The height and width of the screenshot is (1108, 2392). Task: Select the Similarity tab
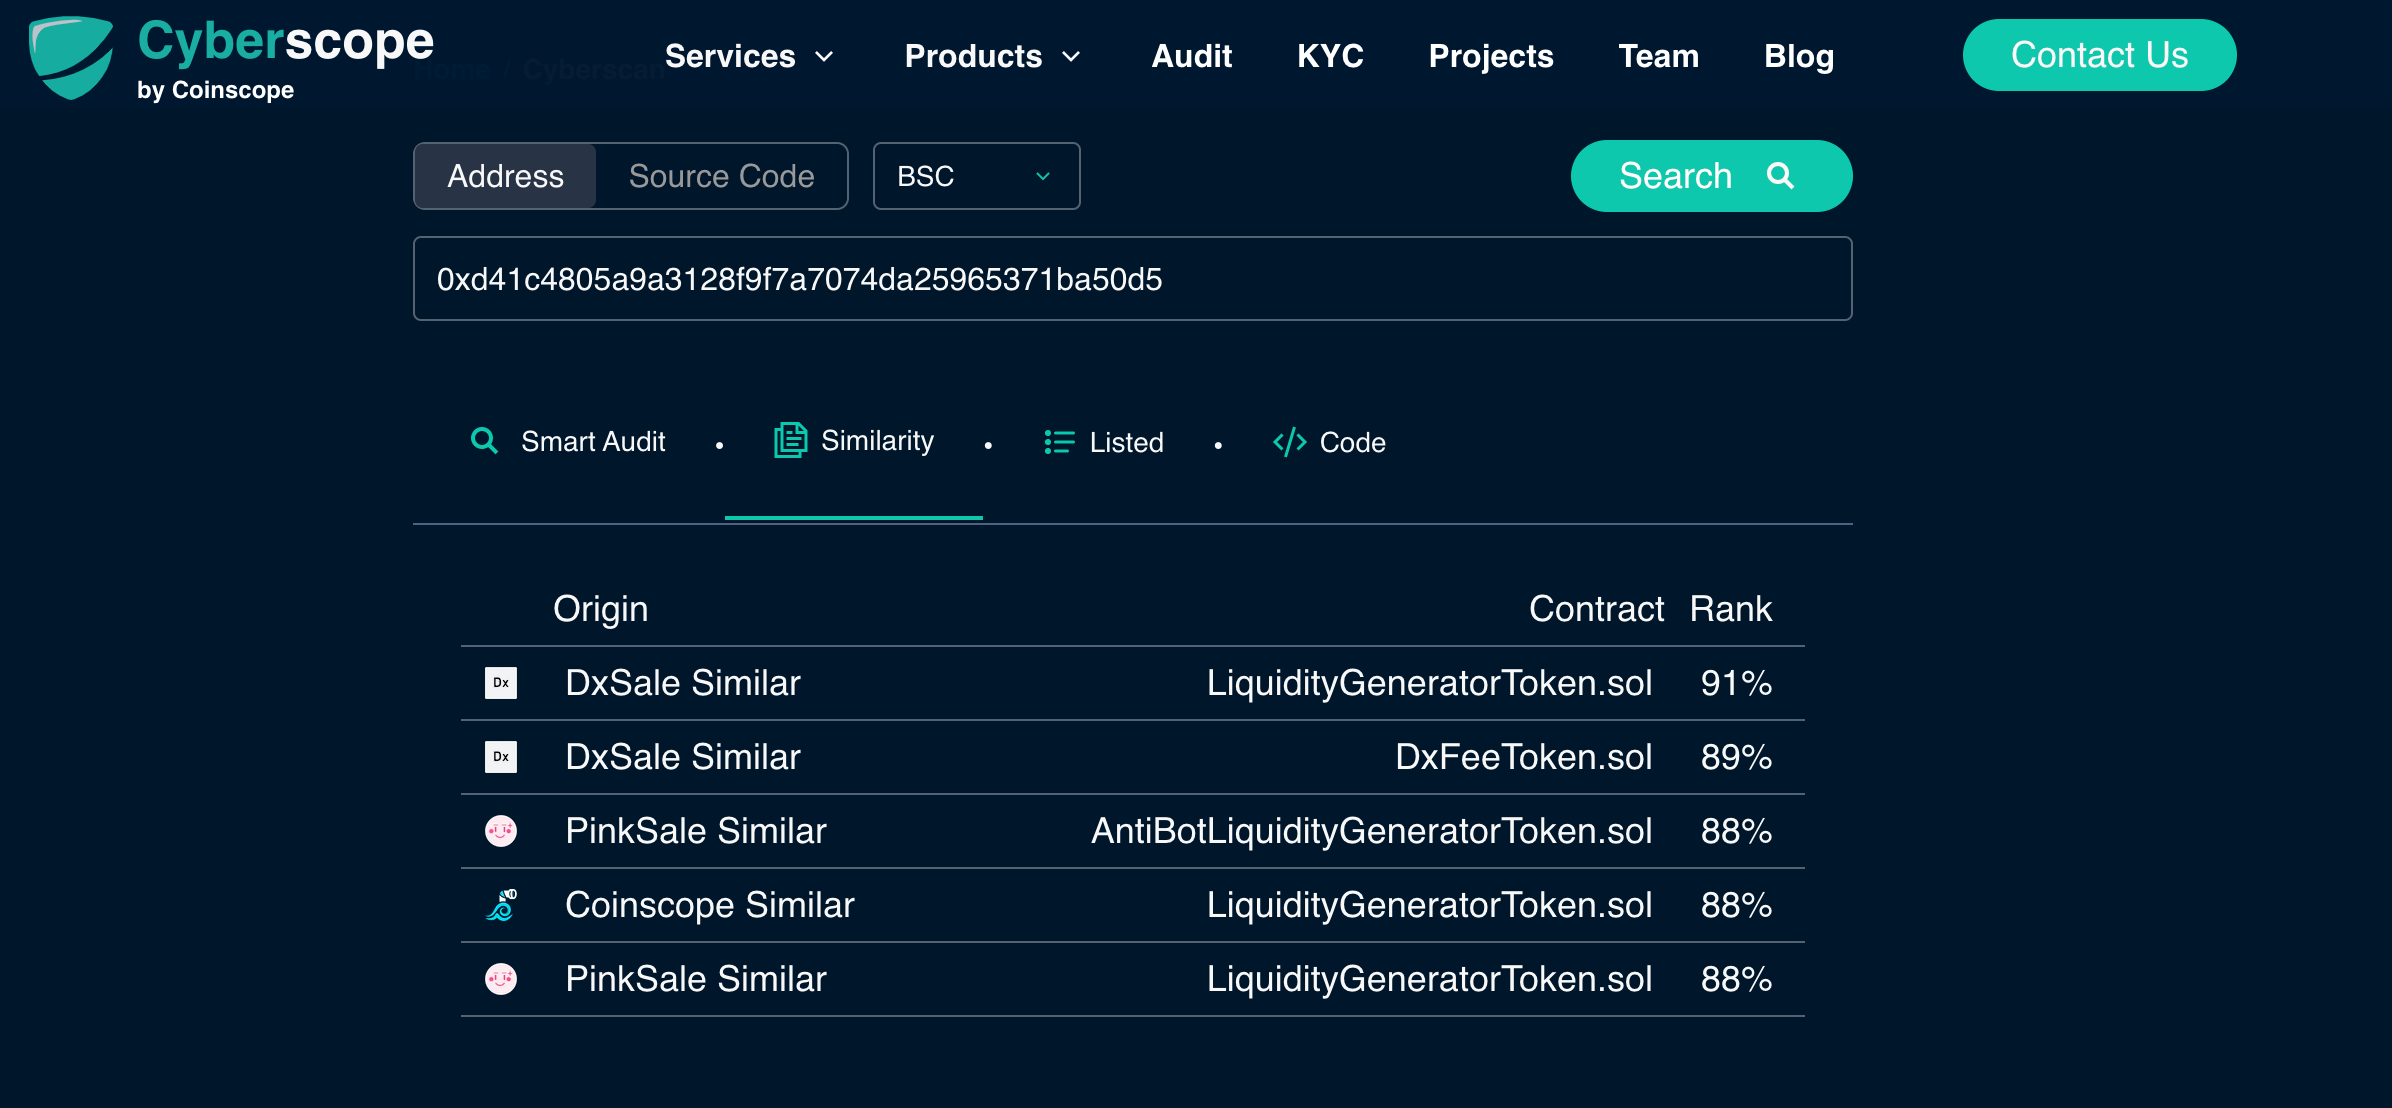click(854, 440)
